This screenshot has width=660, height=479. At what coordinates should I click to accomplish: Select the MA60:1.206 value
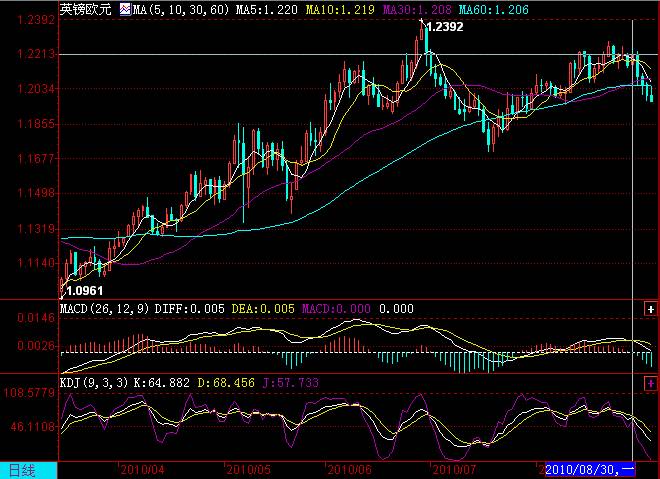tap(493, 10)
